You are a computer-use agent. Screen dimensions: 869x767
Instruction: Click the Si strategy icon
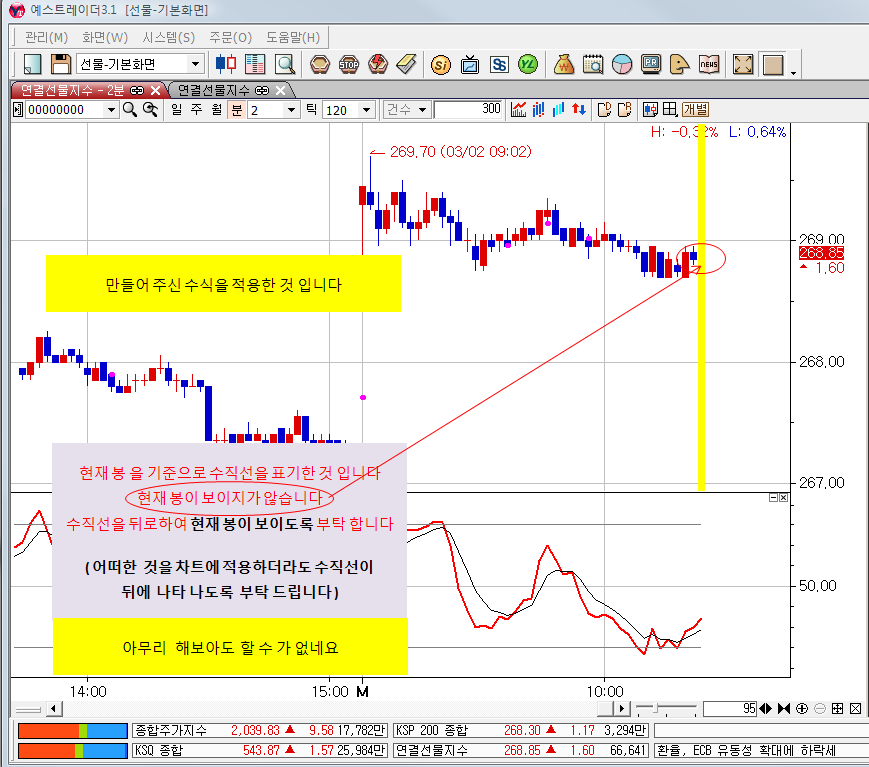[x=440, y=64]
